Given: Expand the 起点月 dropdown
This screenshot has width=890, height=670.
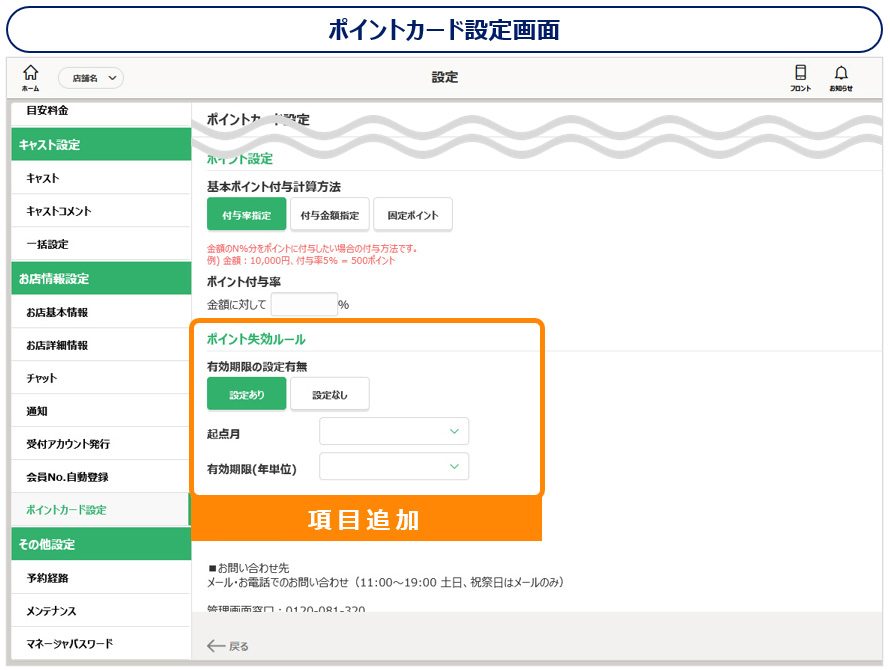Looking at the screenshot, I should [x=394, y=431].
